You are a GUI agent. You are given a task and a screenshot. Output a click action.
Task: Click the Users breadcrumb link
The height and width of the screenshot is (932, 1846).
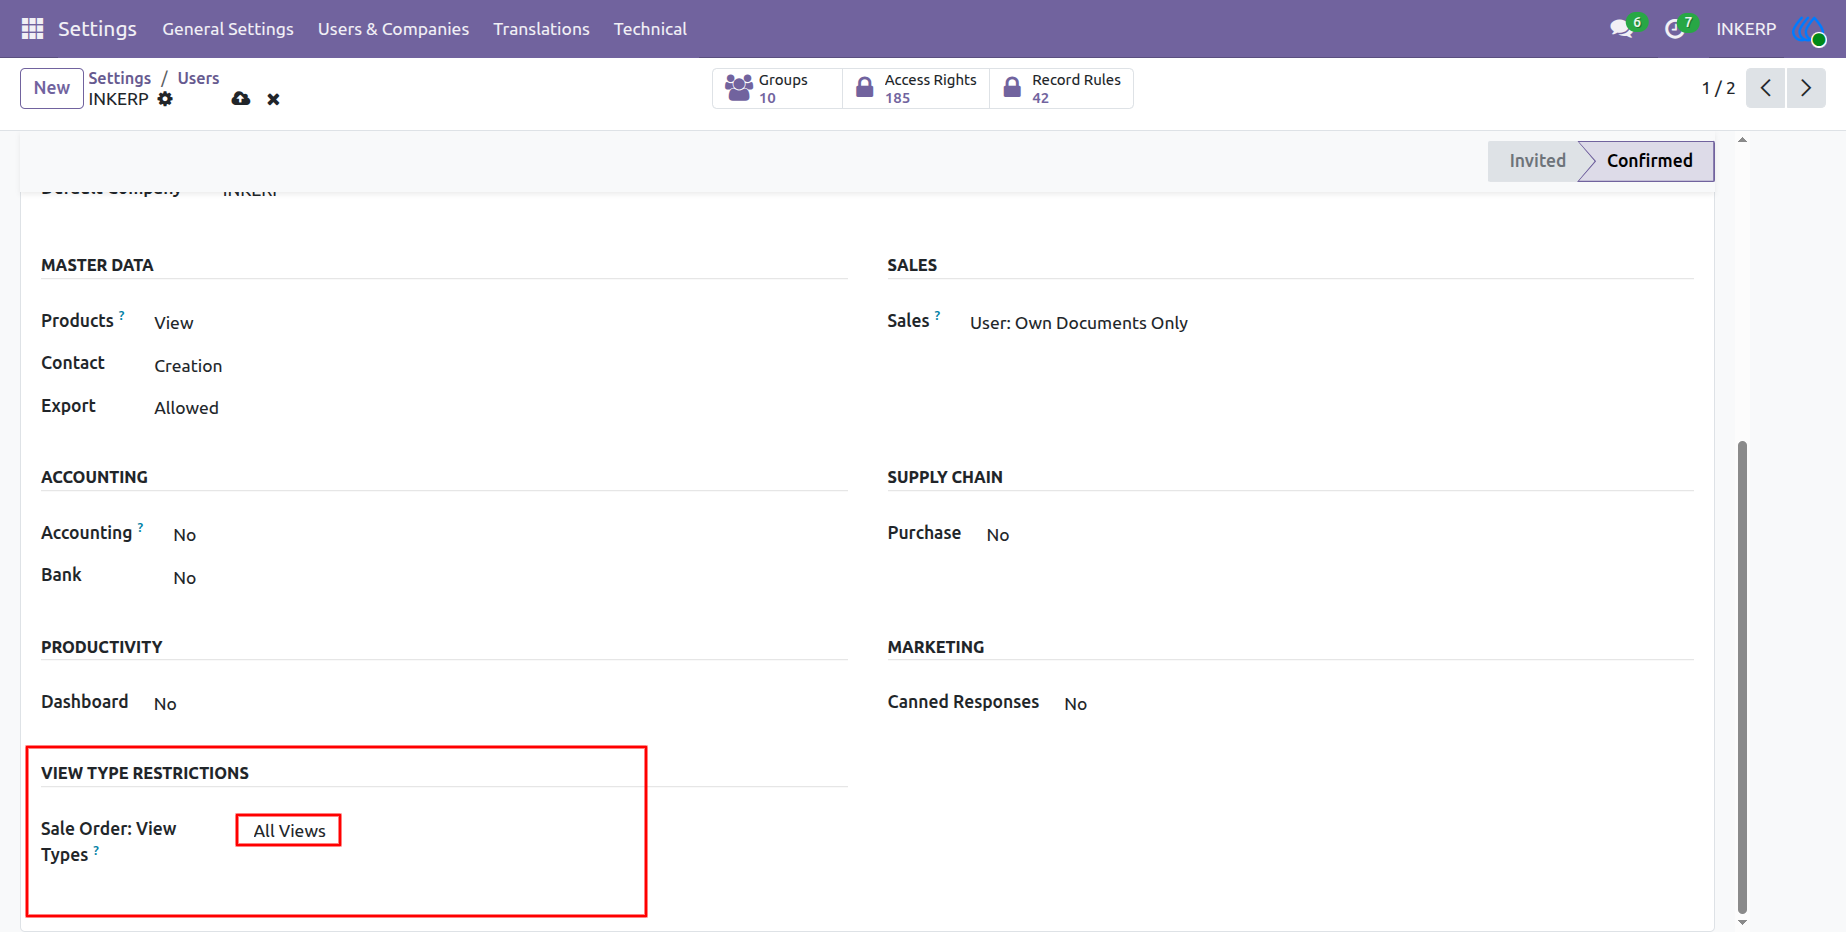198,78
